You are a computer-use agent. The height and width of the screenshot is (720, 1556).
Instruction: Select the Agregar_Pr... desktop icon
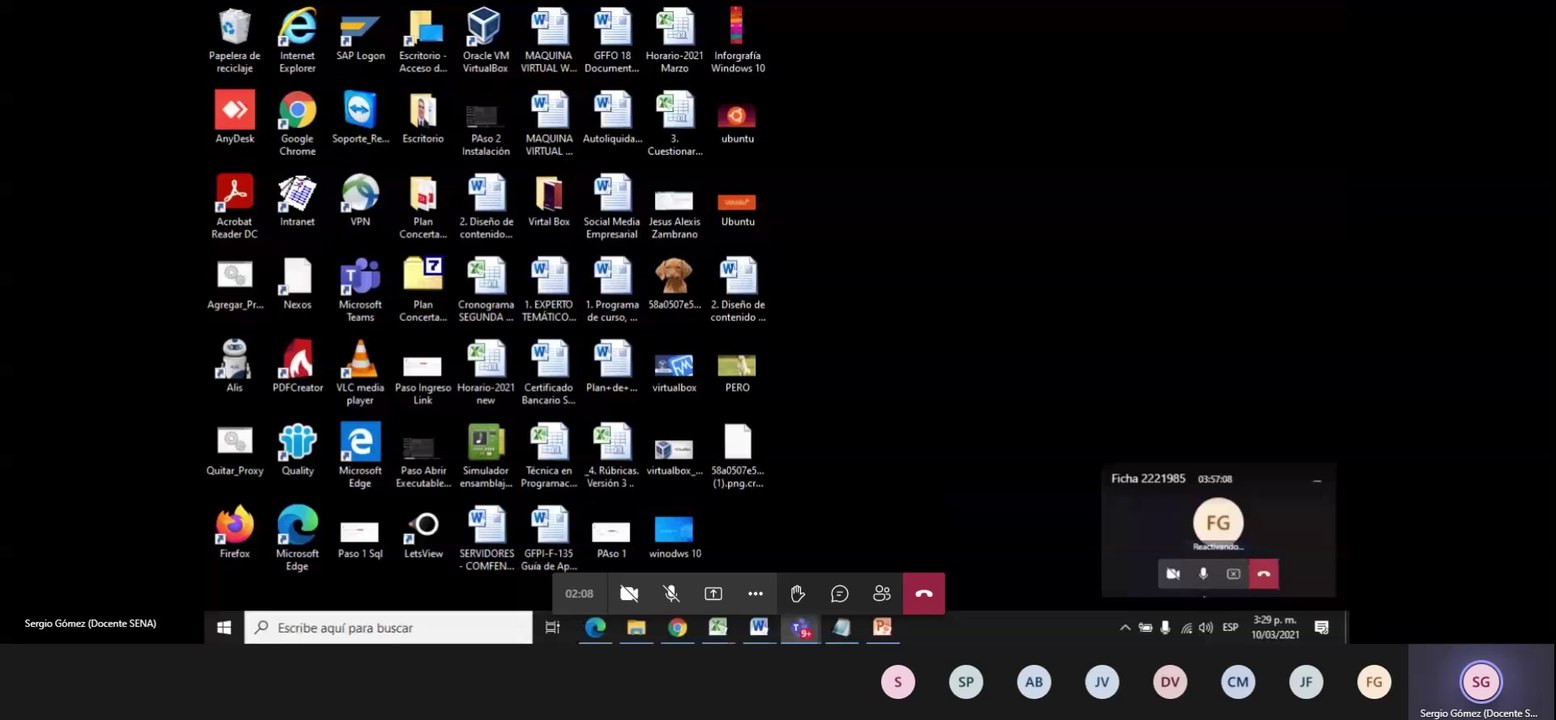tap(234, 284)
